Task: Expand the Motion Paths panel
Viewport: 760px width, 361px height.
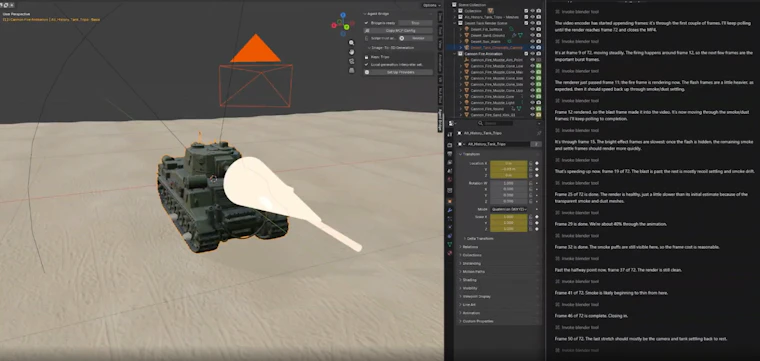Action: point(473,271)
